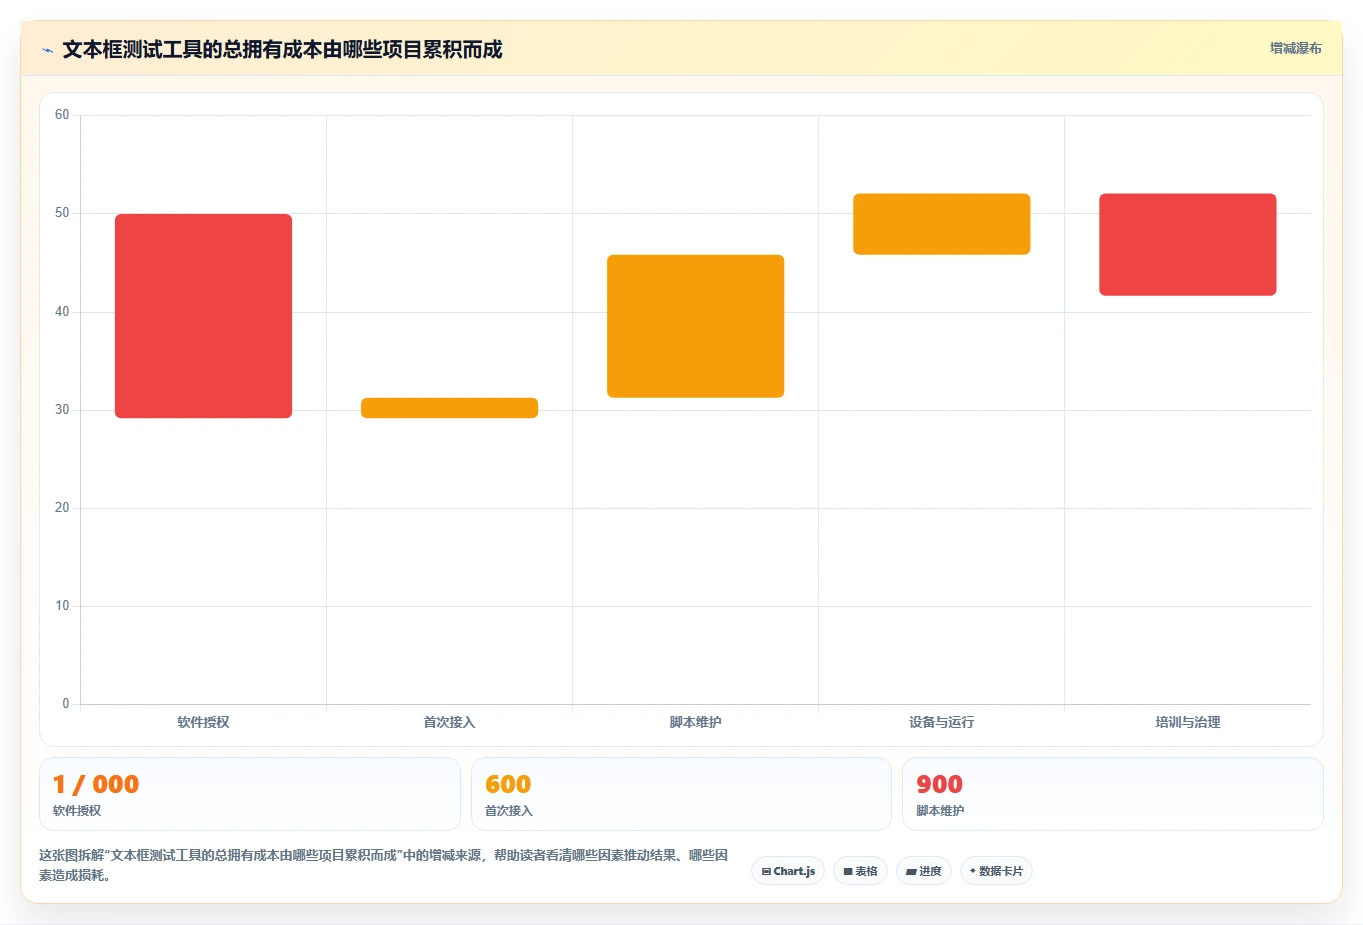Click the orange 设备与运行 bar
The height and width of the screenshot is (925, 1363).
click(941, 224)
